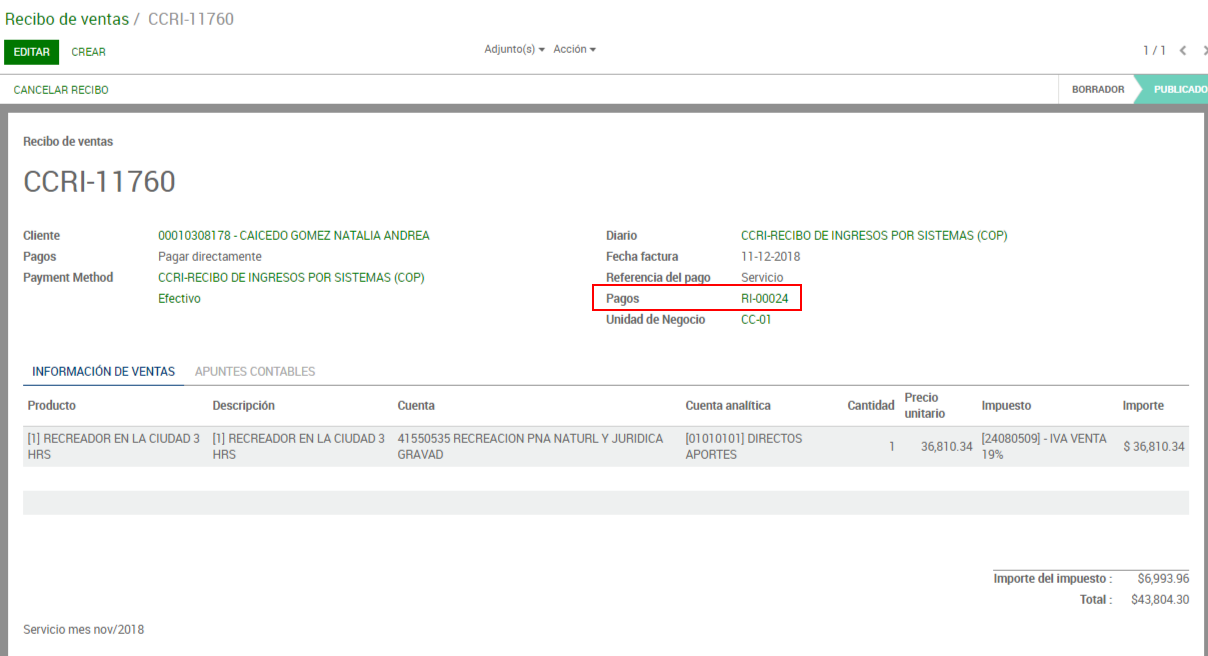Click the Efectivo payment method link

click(x=179, y=299)
